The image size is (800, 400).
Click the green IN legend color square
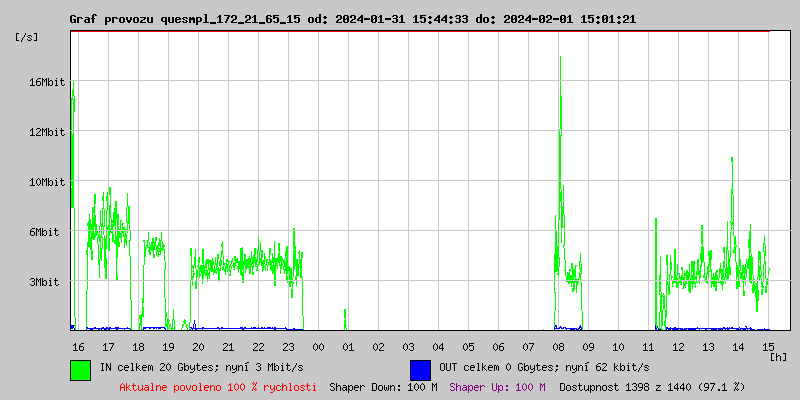(x=80, y=369)
